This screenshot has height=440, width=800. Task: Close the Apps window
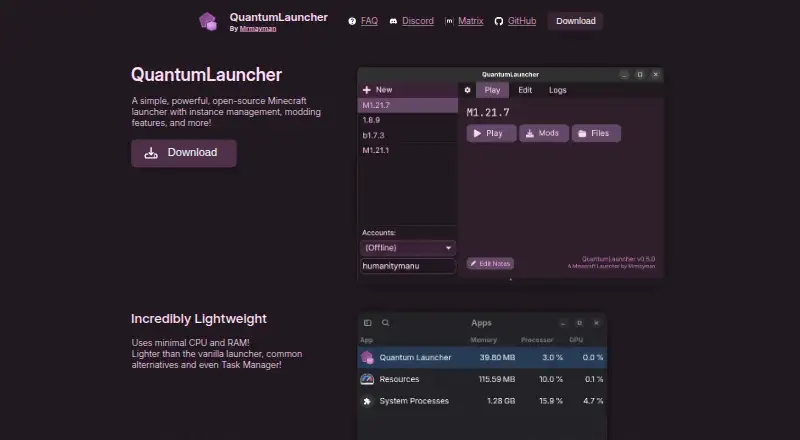[x=596, y=323]
